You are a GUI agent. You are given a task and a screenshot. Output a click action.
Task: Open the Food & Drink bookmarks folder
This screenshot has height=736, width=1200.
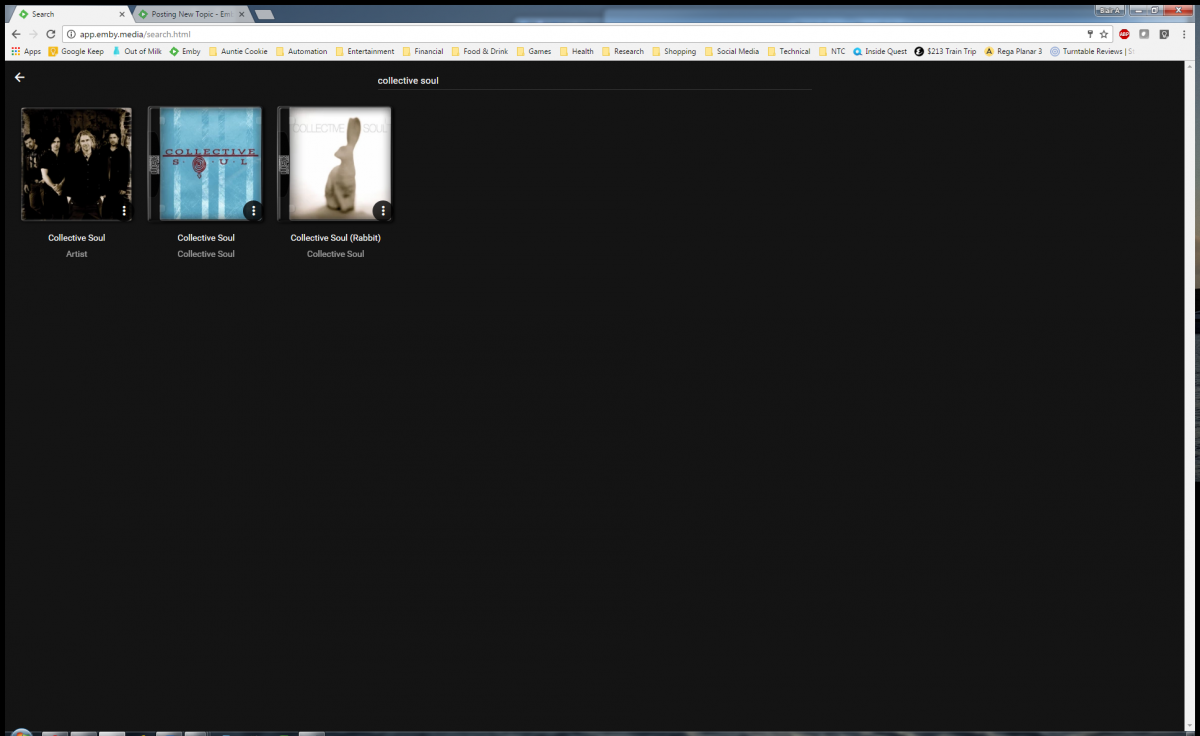480,51
